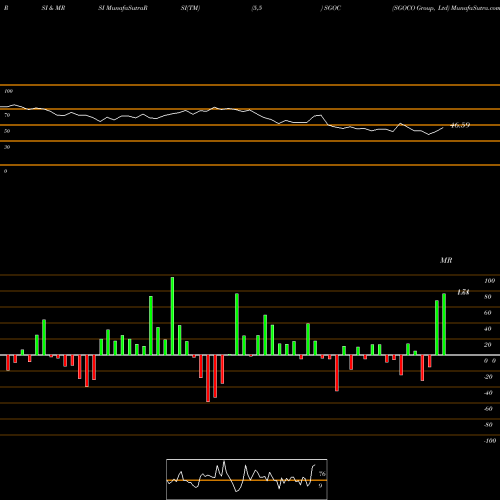Click the 'SI(TM)' header label
Image resolution: width=500 pixels, height=500 pixels.
[190, 8]
